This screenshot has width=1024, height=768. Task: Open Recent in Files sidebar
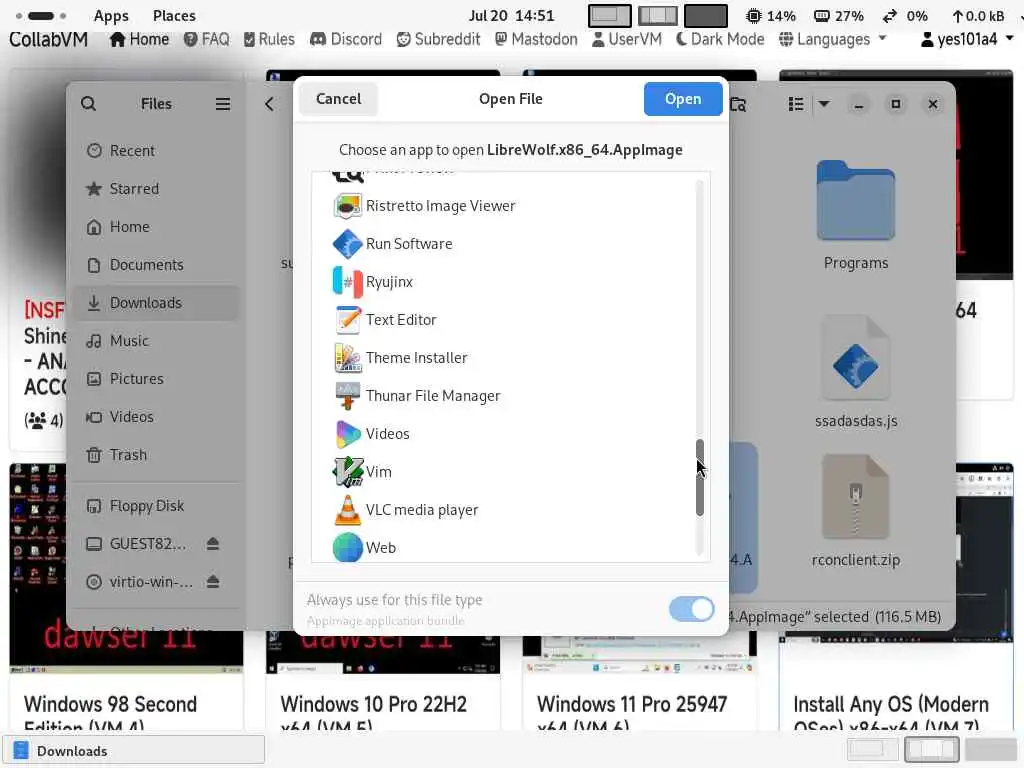(155, 151)
